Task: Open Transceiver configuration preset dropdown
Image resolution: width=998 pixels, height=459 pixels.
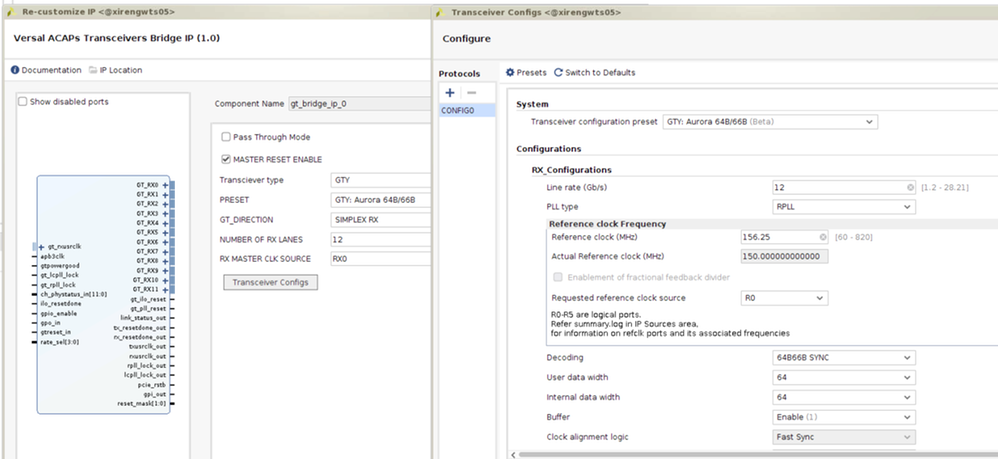Action: click(770, 122)
